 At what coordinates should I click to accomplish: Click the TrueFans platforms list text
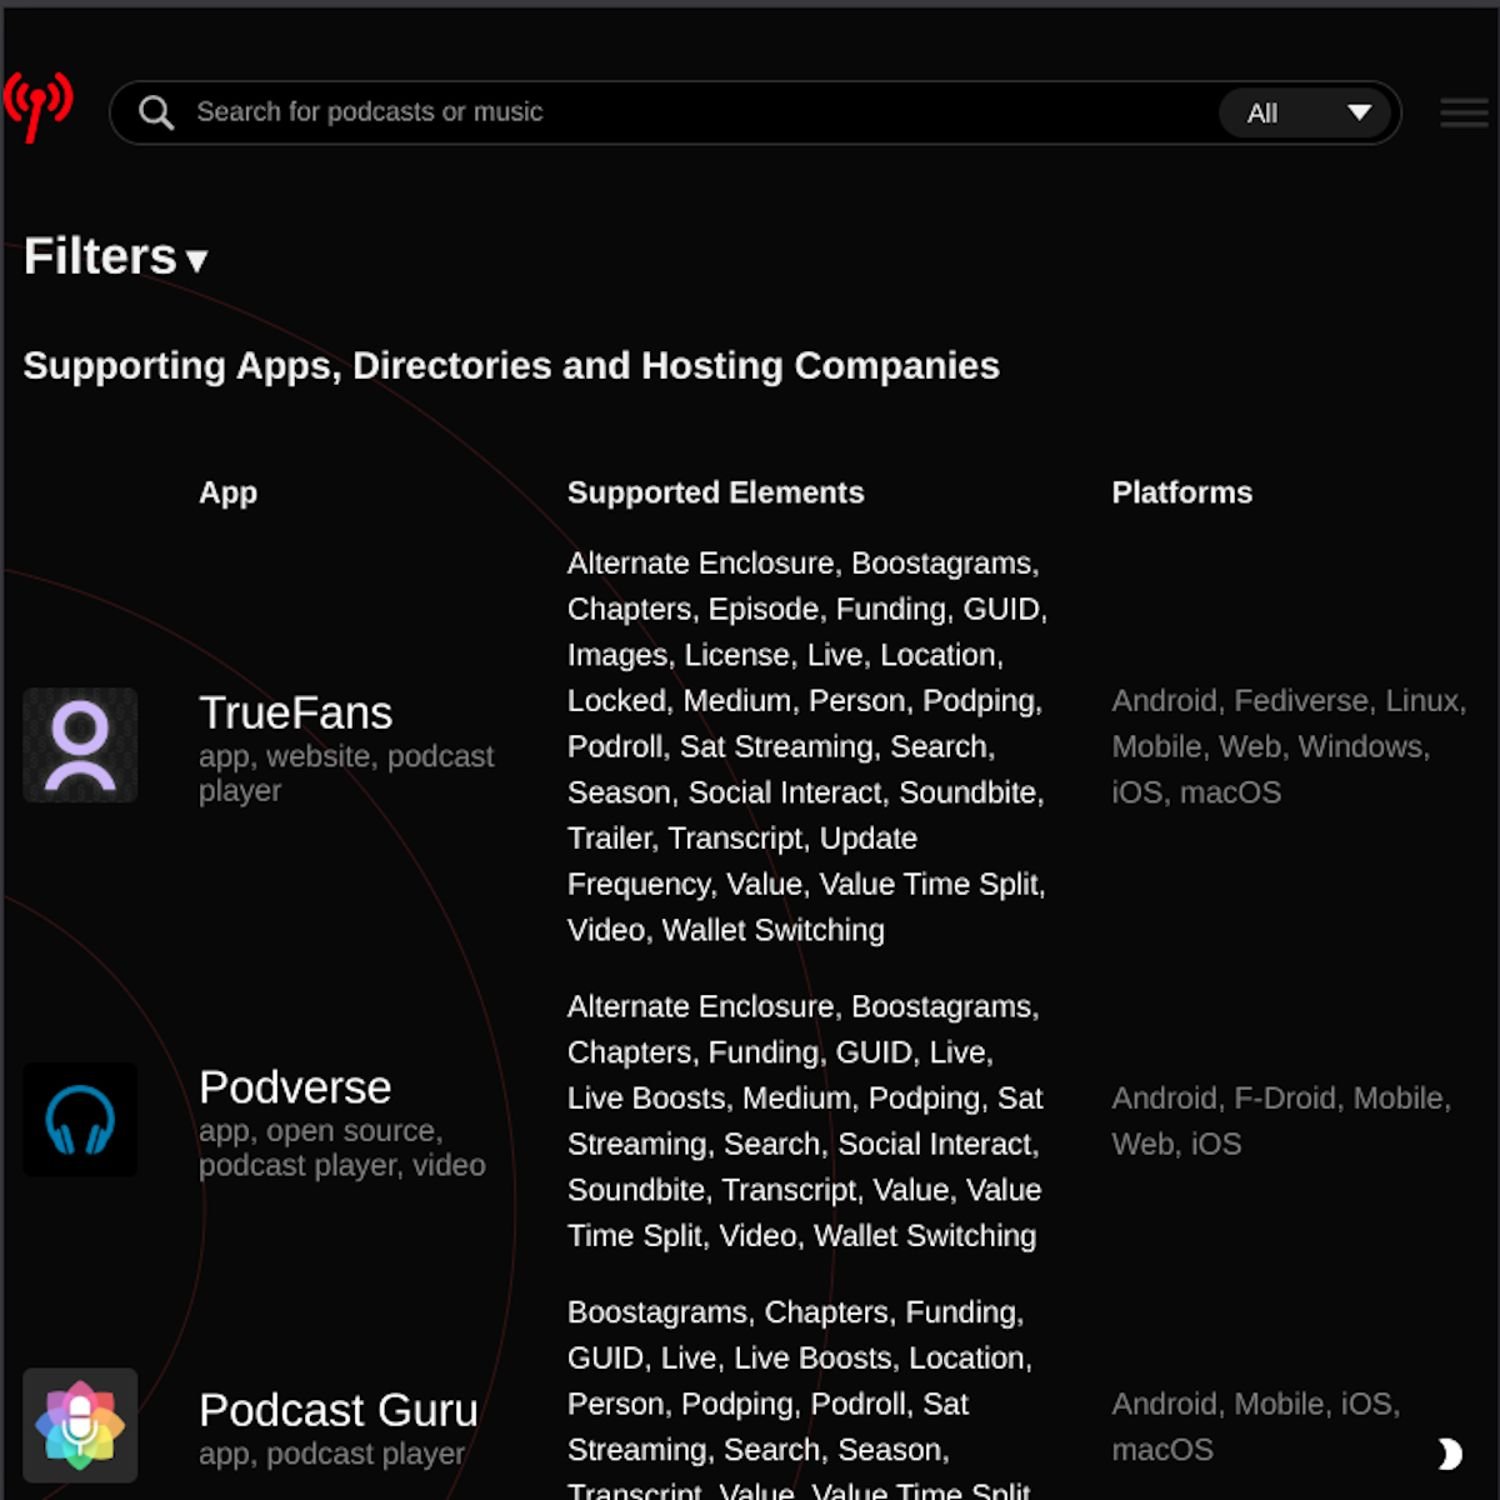tap(1289, 746)
